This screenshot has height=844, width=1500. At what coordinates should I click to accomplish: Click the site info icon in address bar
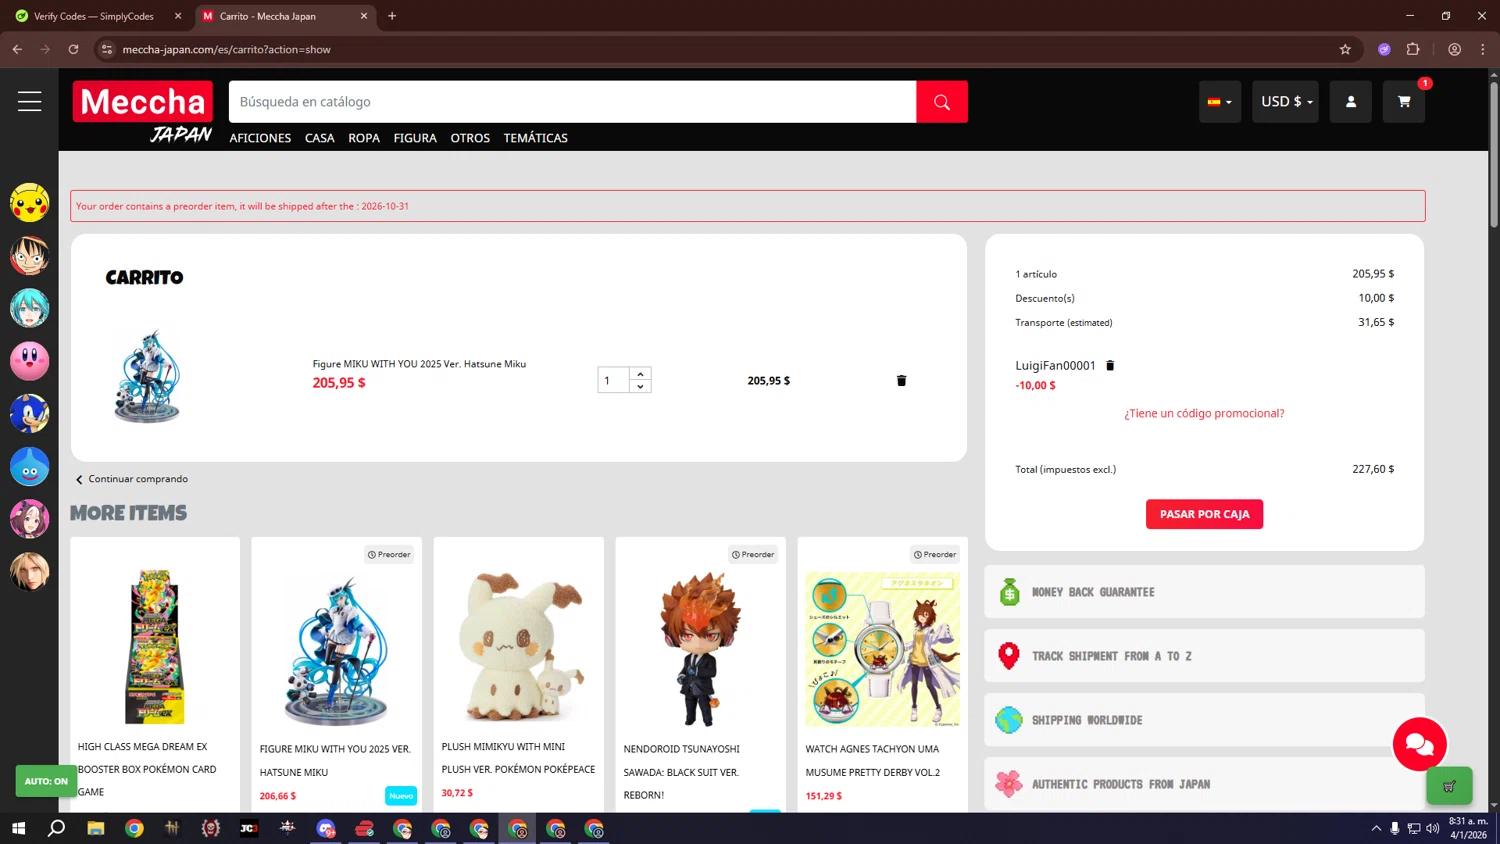click(107, 49)
